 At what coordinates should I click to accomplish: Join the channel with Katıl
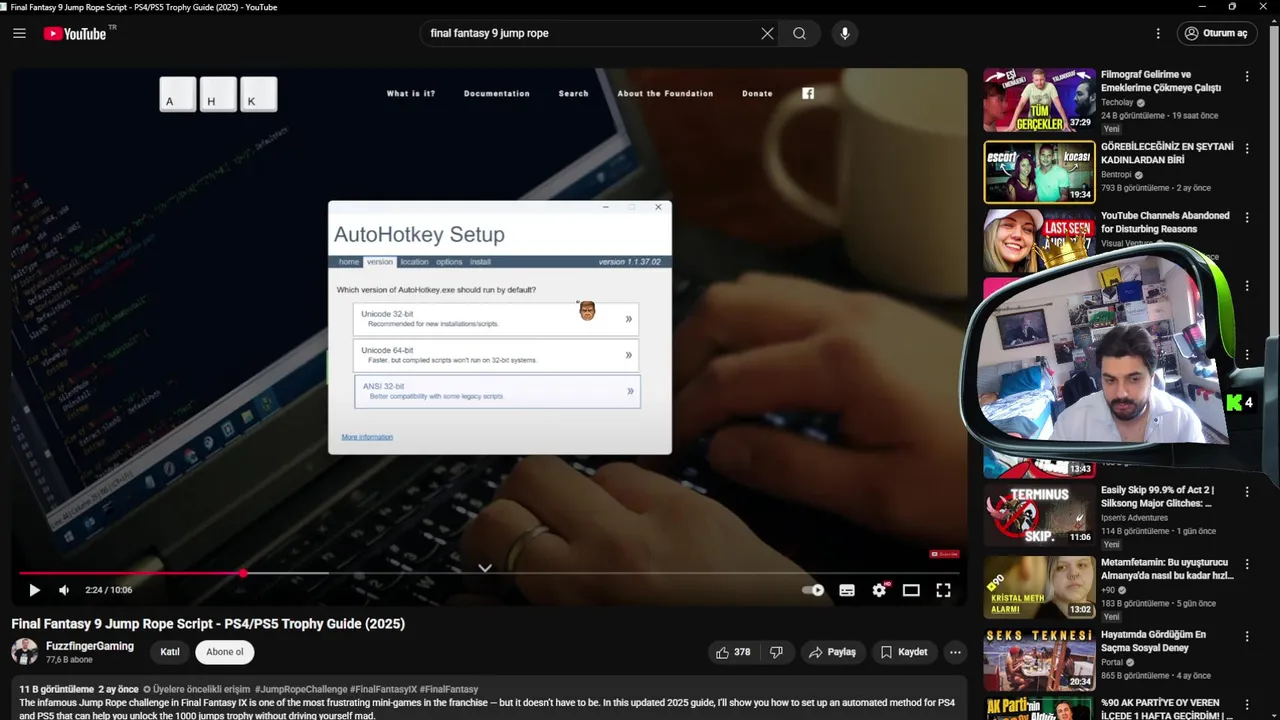(x=170, y=652)
